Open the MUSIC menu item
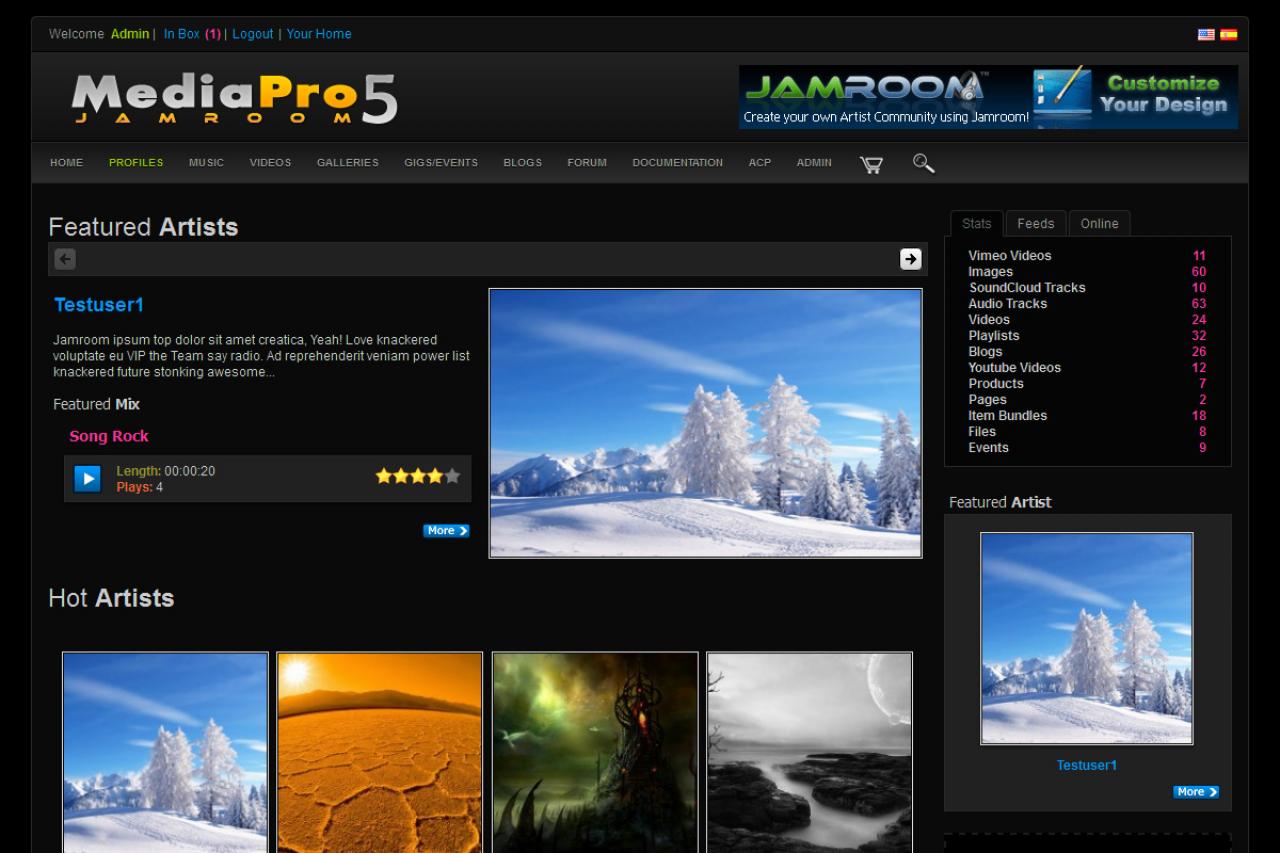Viewport: 1280px width, 853px height. (x=206, y=163)
